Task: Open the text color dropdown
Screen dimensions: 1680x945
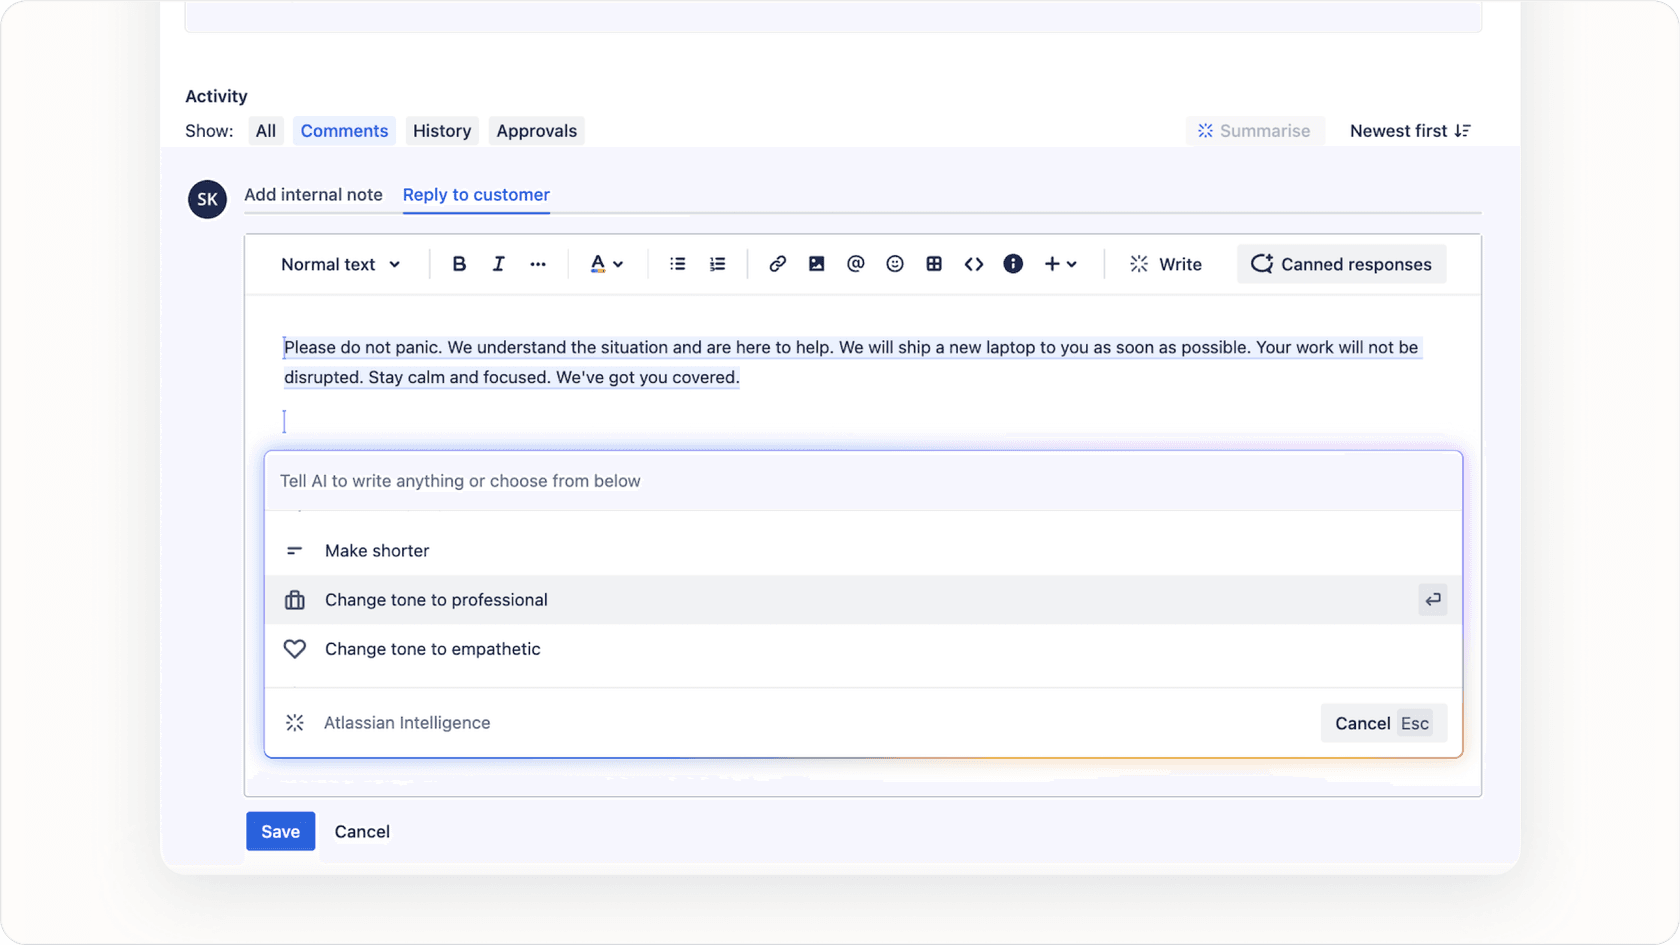Action: click(605, 263)
